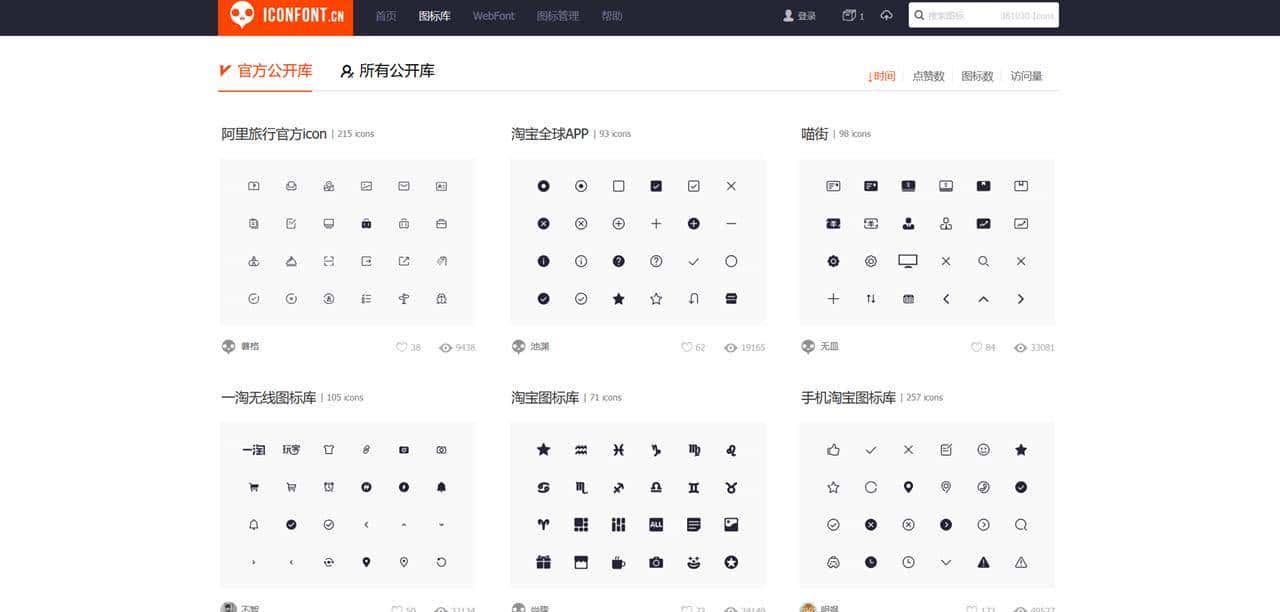
Task: Click the upload cloud icon in top bar
Action: [x=887, y=15]
